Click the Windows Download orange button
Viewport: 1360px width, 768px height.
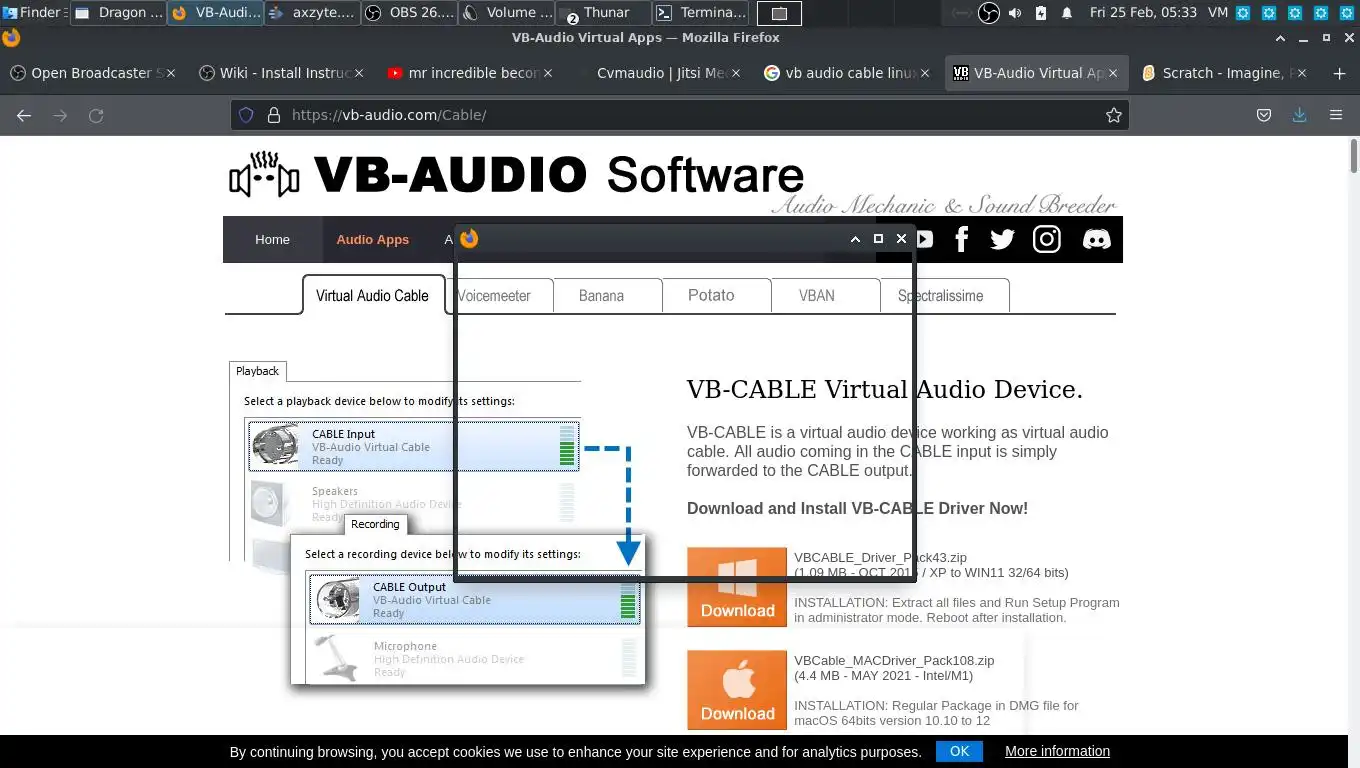tap(737, 587)
